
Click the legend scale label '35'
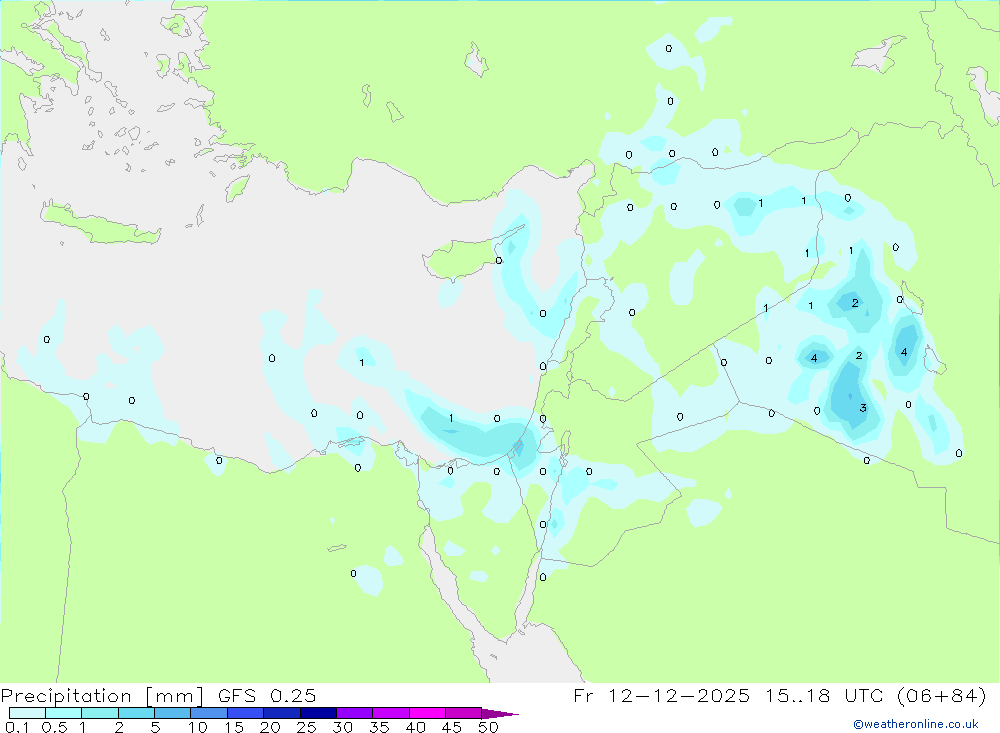(379, 727)
